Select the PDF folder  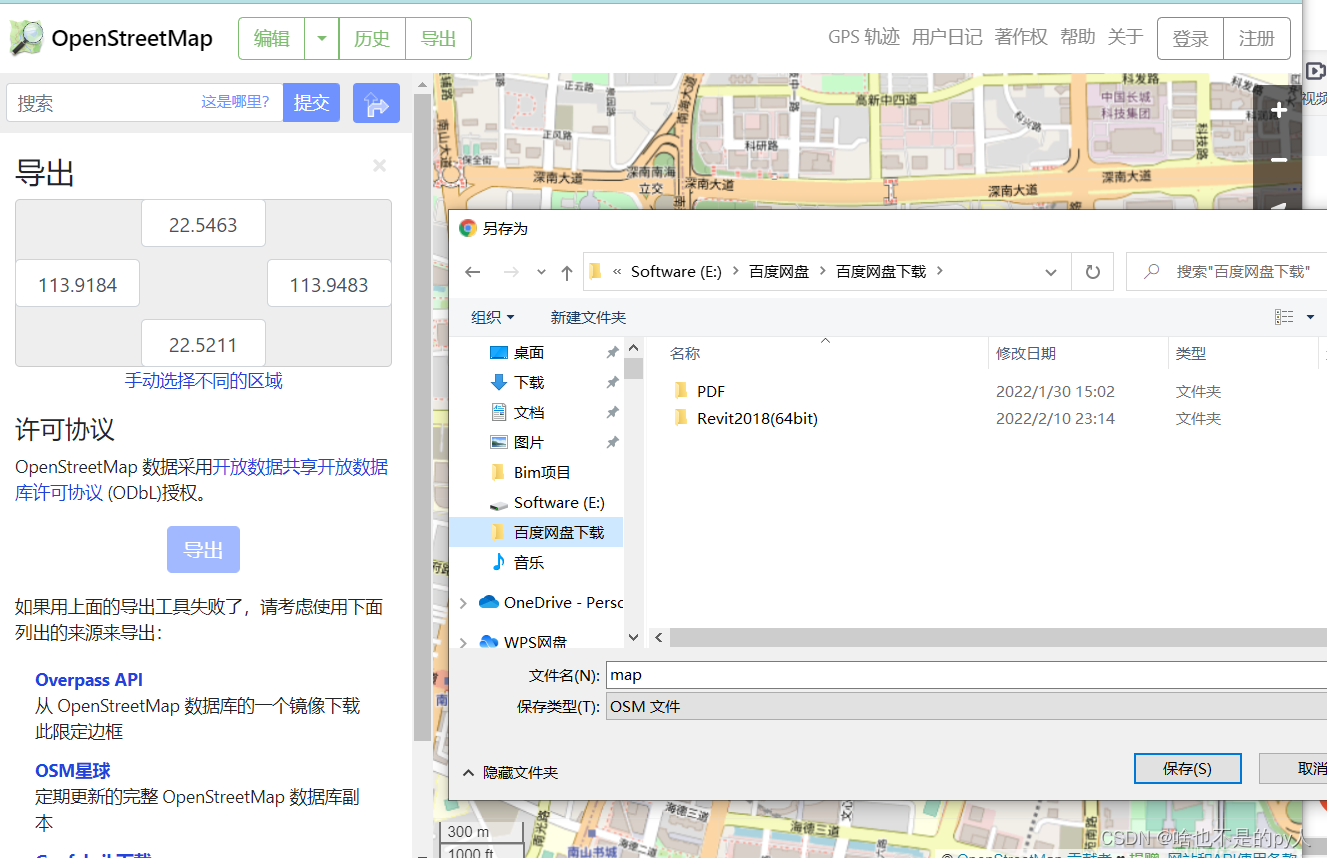[x=711, y=391]
